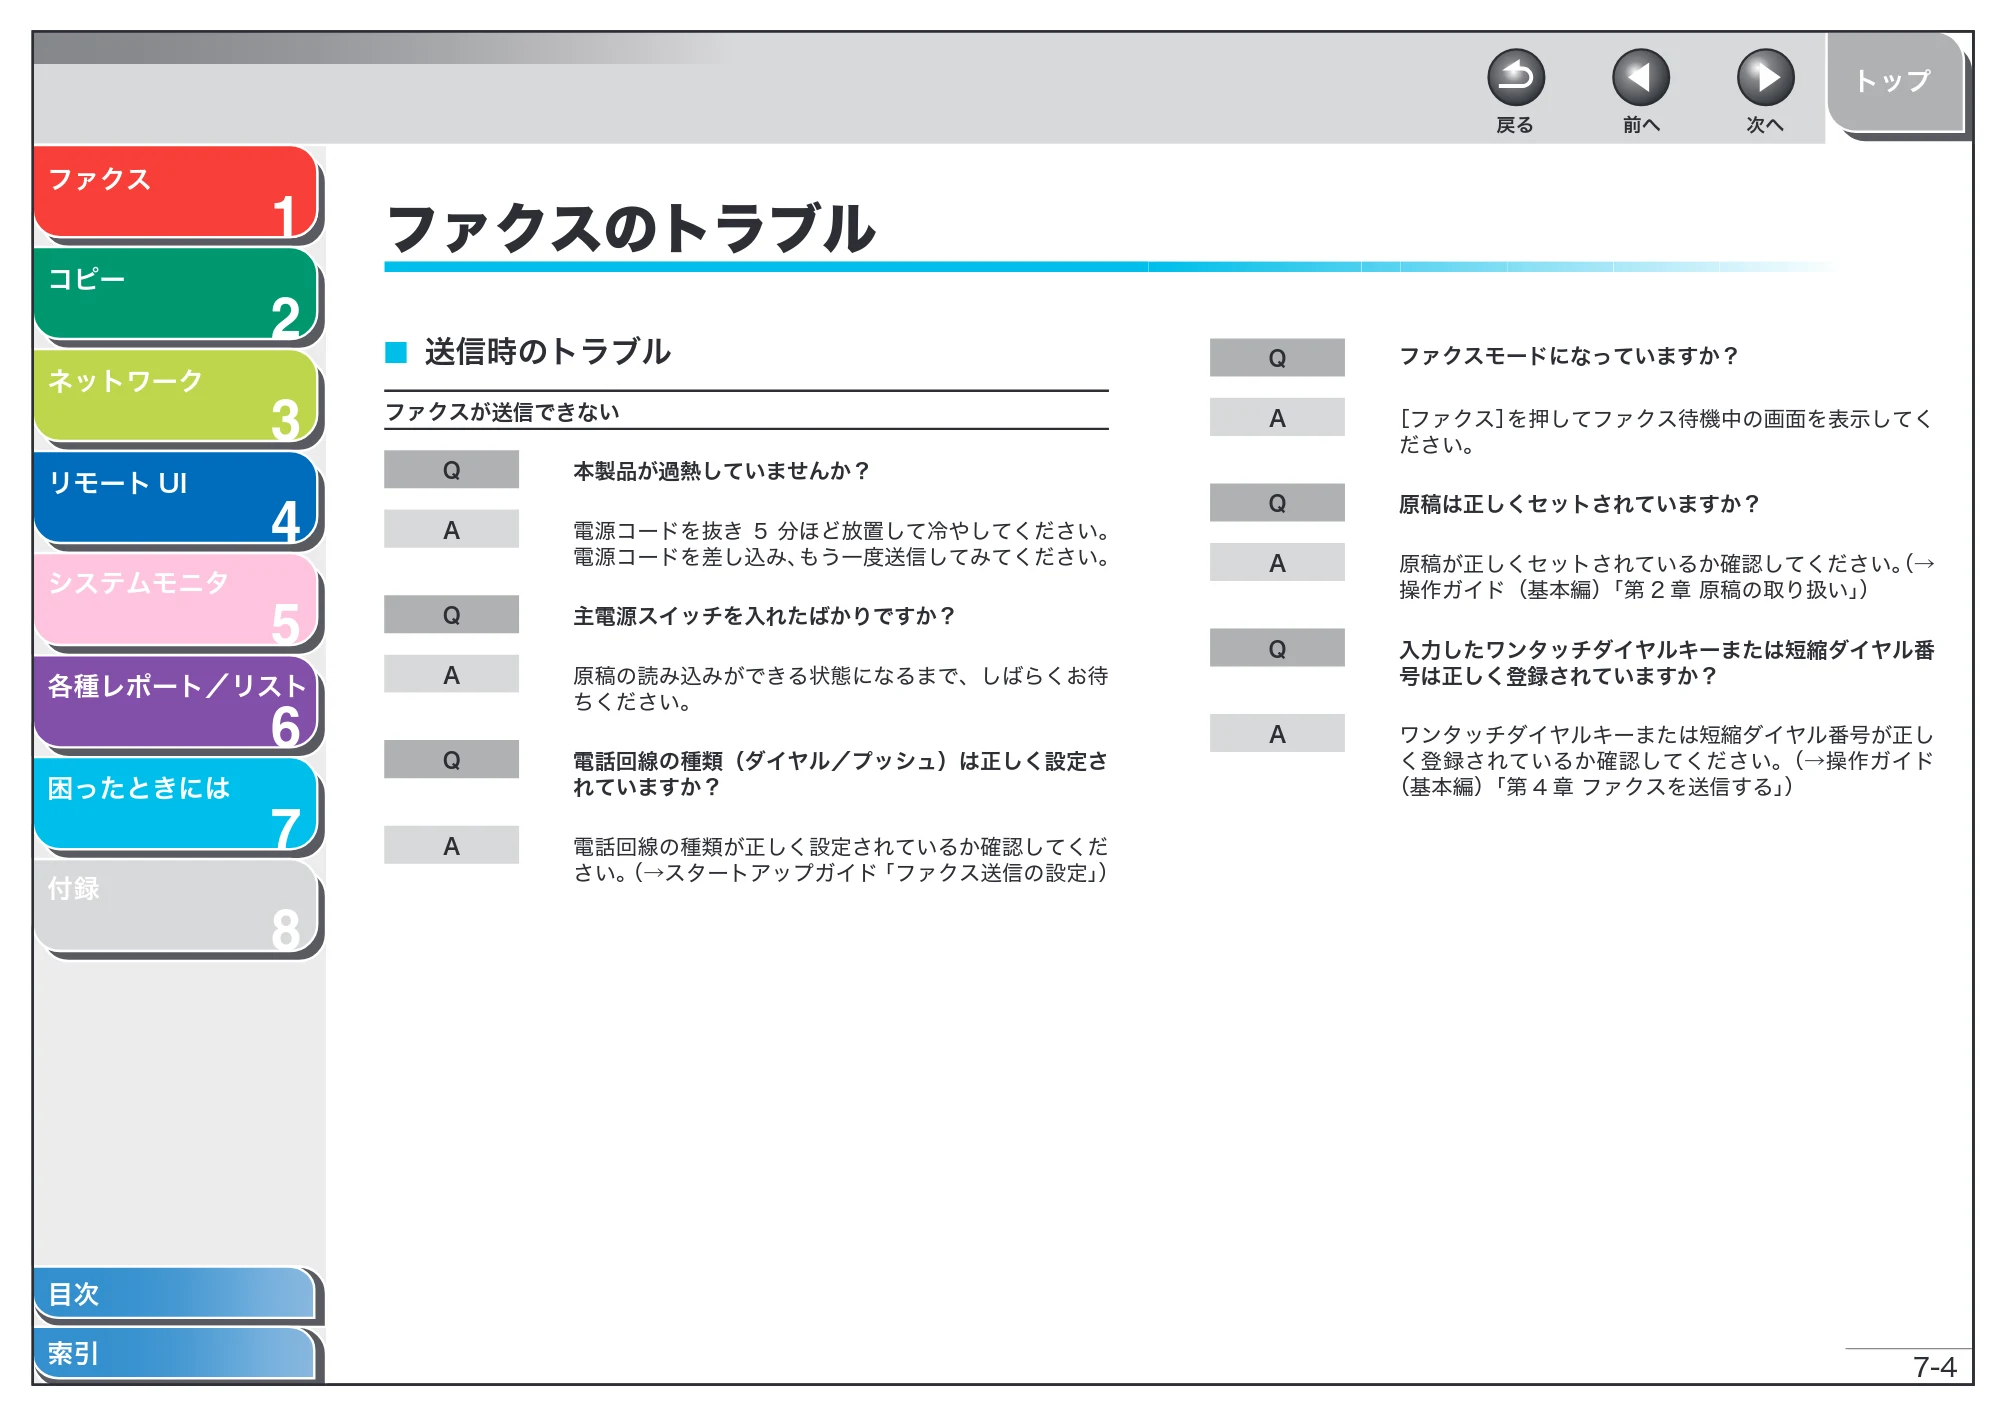Click the 送信時のトラブル section heading
This screenshot has height=1415, width=2000.
click(547, 351)
